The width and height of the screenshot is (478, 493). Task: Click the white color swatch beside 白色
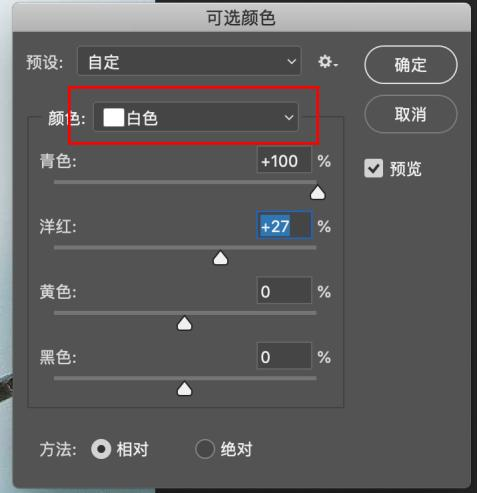(x=113, y=117)
